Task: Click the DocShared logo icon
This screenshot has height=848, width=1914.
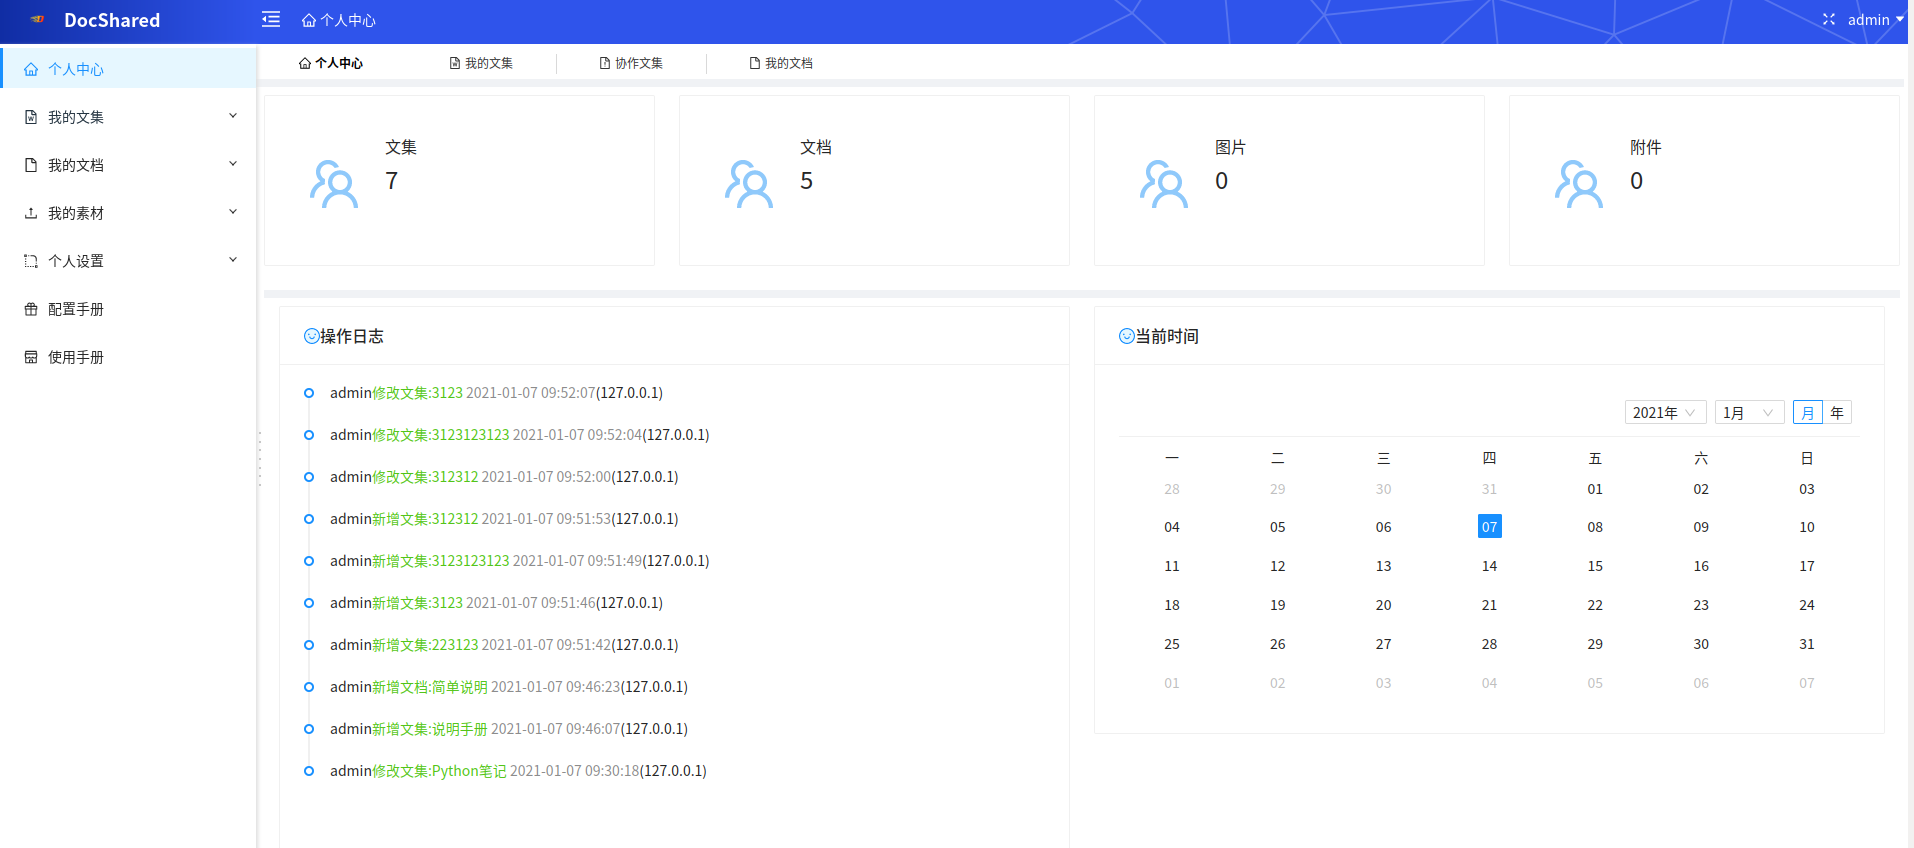Action: [x=37, y=19]
